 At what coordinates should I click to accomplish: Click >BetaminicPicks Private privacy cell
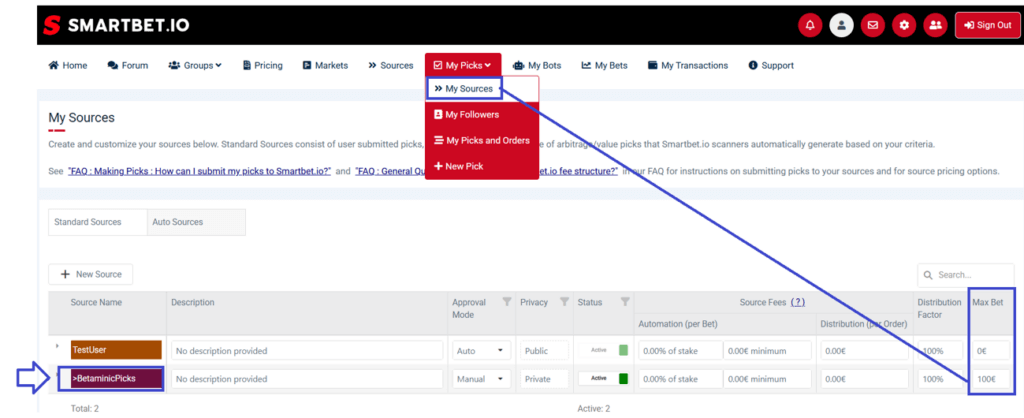[543, 379]
